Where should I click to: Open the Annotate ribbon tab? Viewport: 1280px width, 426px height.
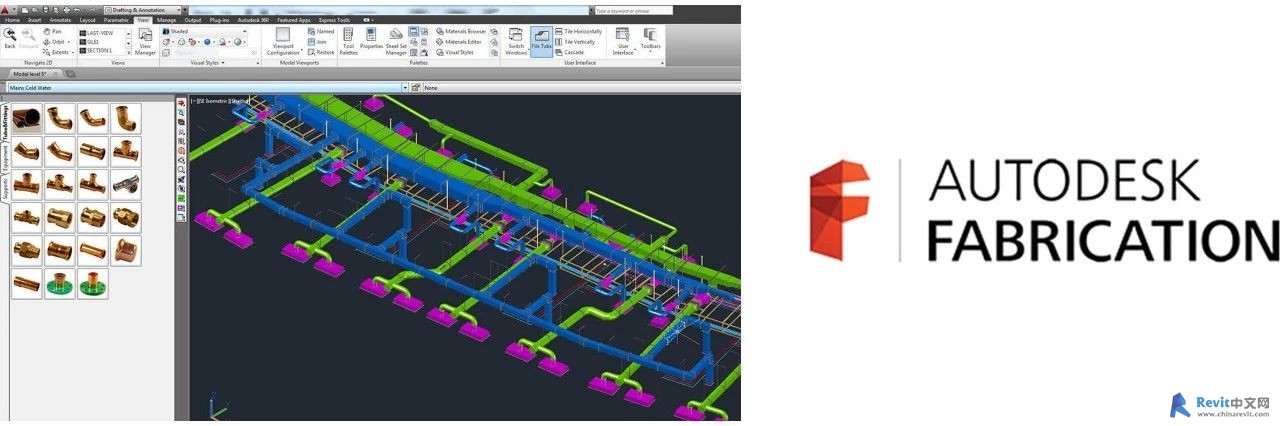[60, 19]
